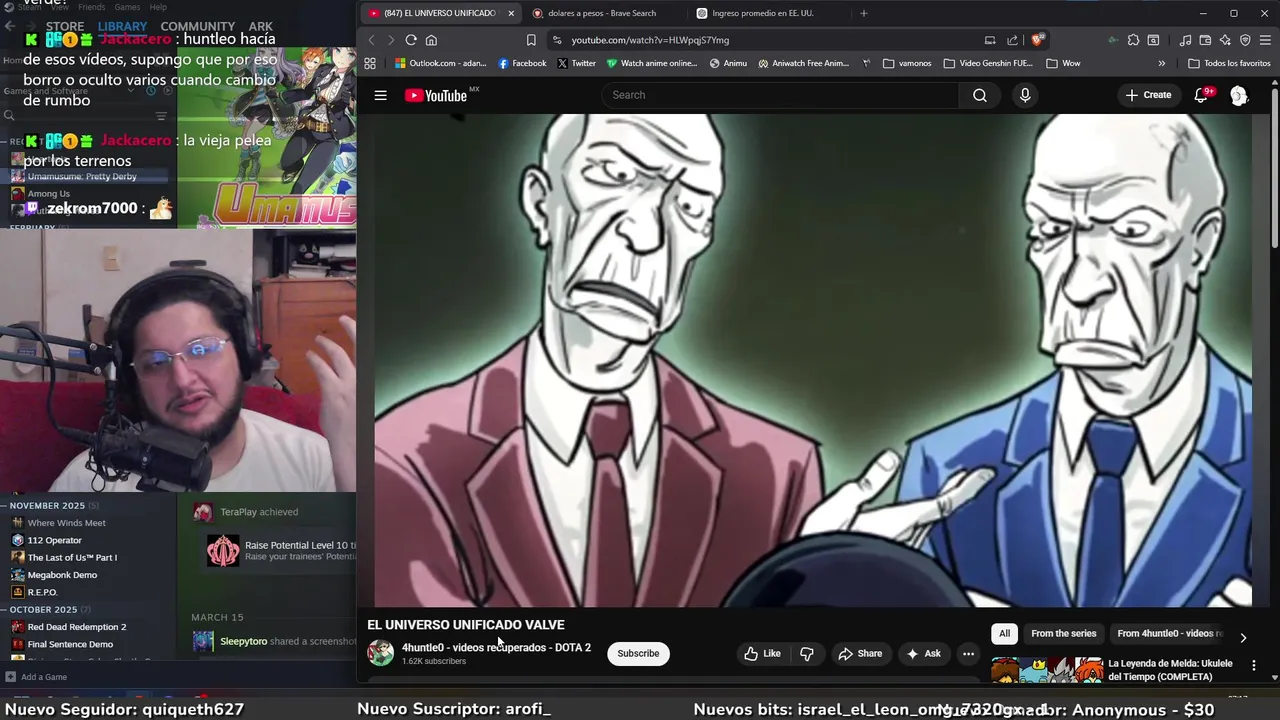The height and width of the screenshot is (720, 1280).
Task: Select the 'All' filter chip
Action: [1004, 633]
